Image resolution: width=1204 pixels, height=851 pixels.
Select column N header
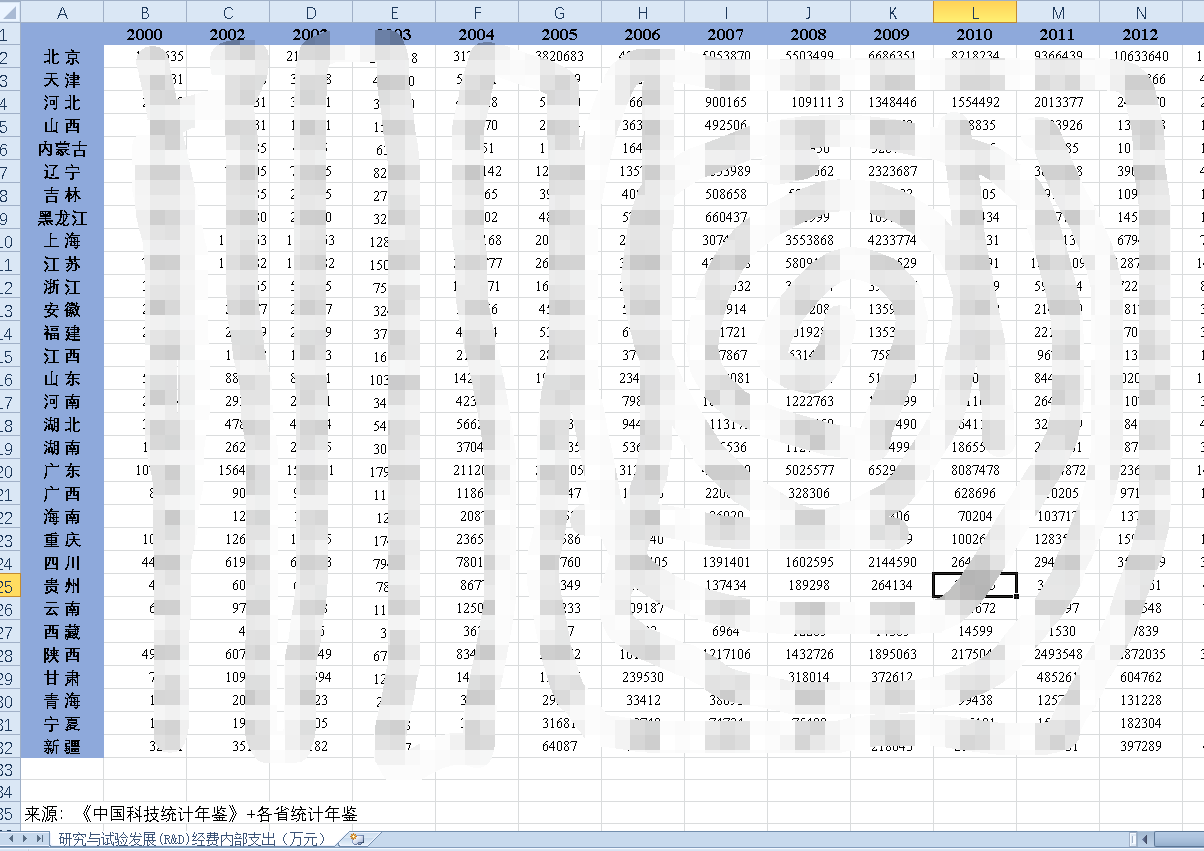[x=1141, y=11]
